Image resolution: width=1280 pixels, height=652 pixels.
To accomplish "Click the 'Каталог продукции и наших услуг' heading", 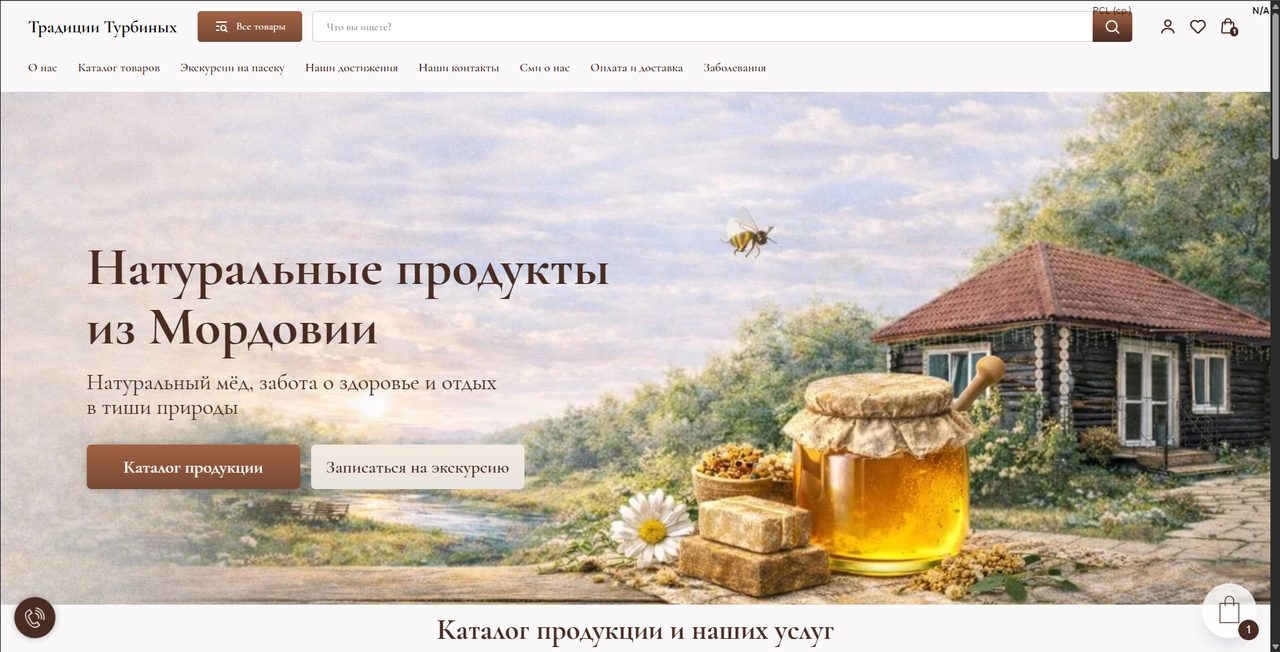I will tap(636, 631).
